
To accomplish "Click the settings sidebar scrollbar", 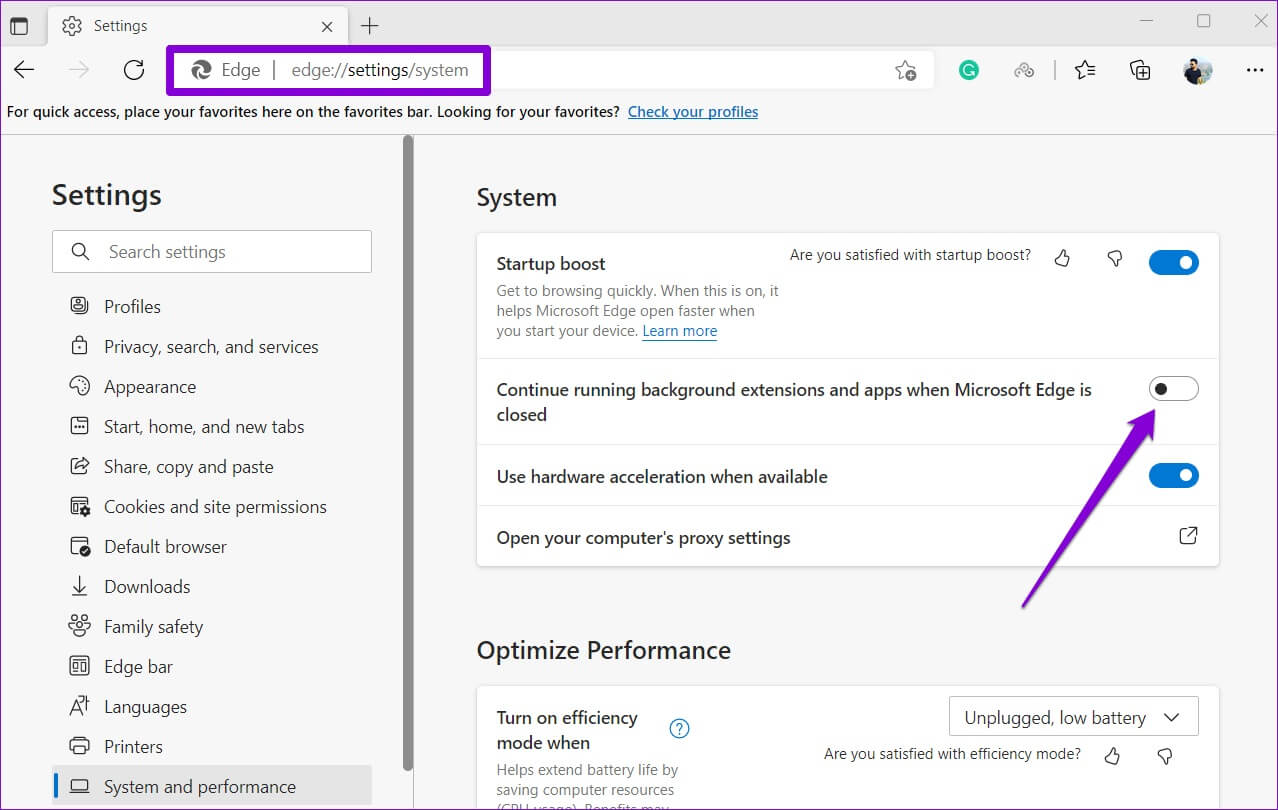I will pyautogui.click(x=408, y=452).
